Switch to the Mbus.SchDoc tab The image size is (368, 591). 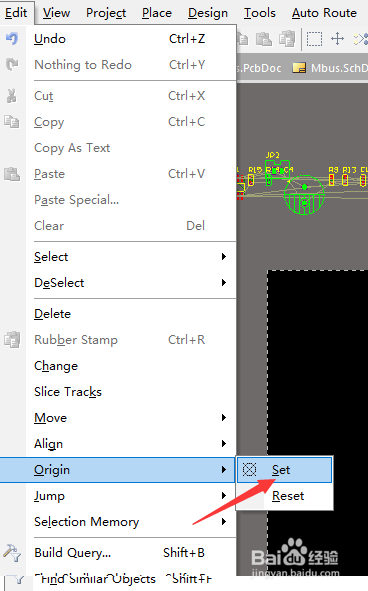click(x=330, y=68)
